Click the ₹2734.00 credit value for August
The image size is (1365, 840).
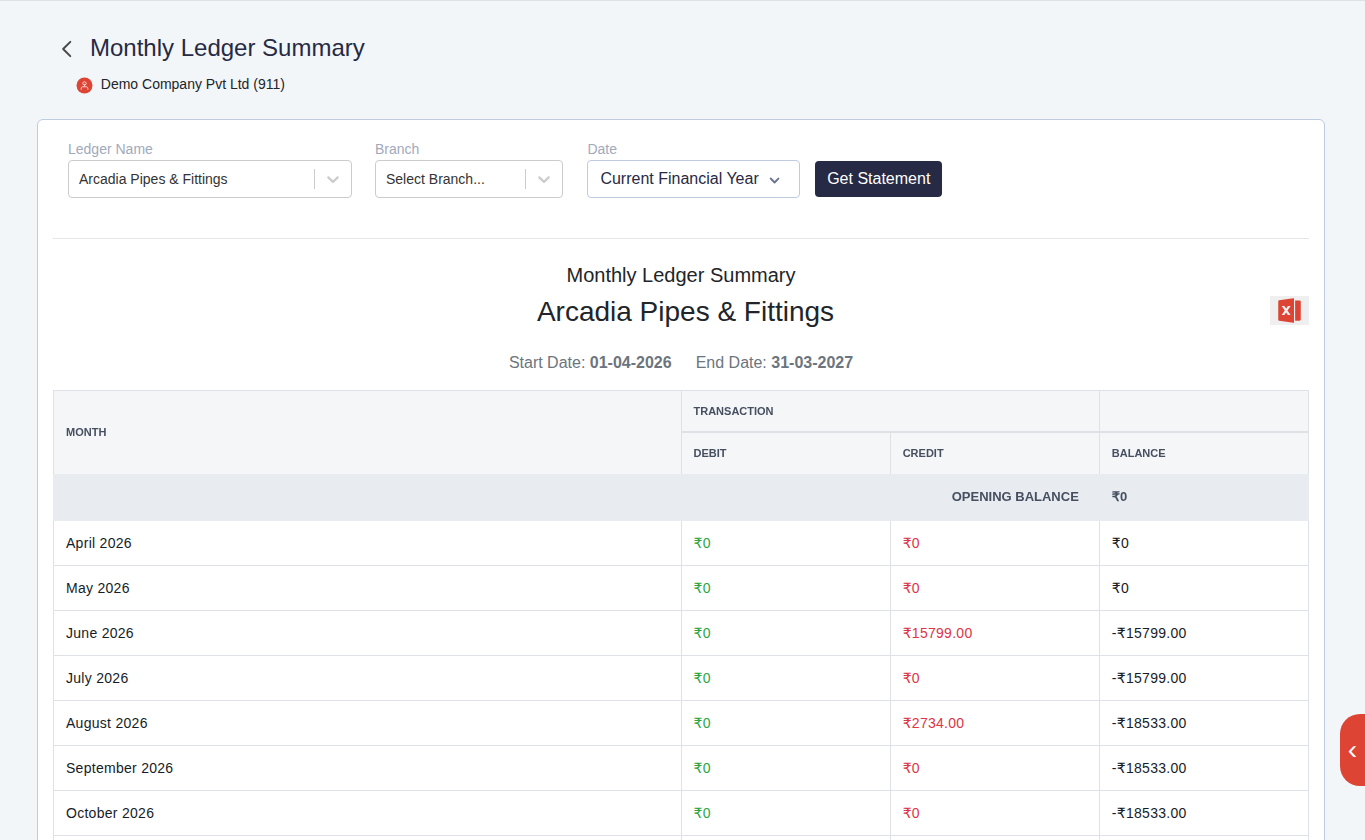933,723
